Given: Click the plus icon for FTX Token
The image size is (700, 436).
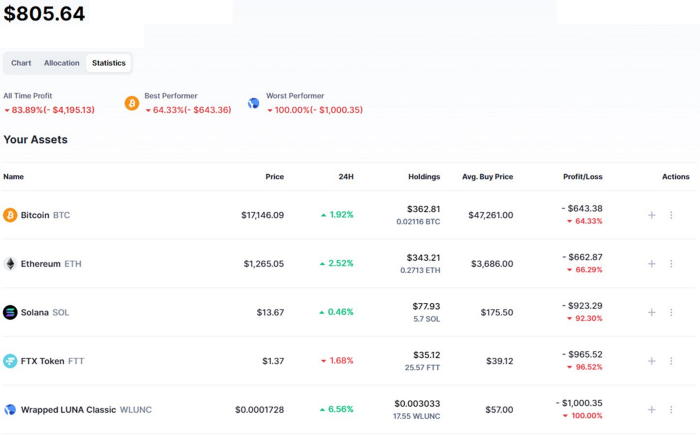Looking at the screenshot, I should click(x=651, y=361).
